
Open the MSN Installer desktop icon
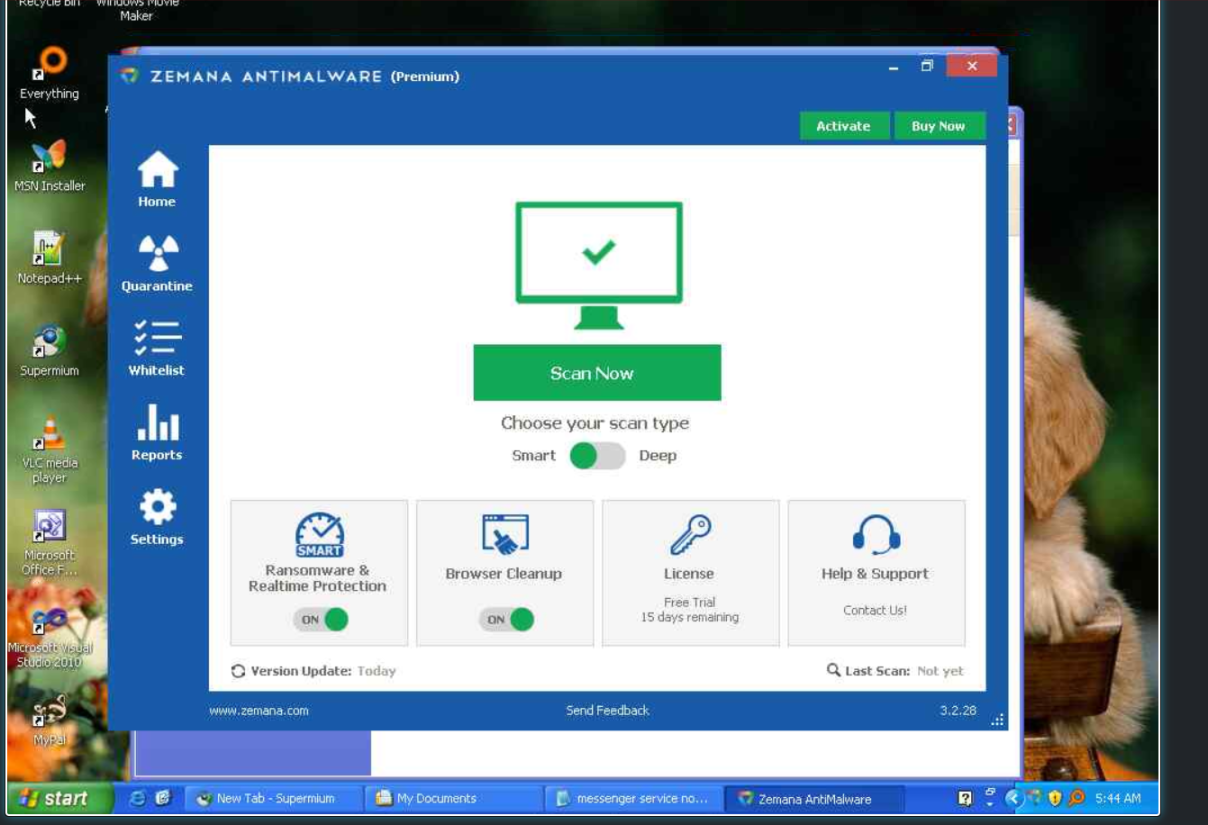click(x=49, y=166)
